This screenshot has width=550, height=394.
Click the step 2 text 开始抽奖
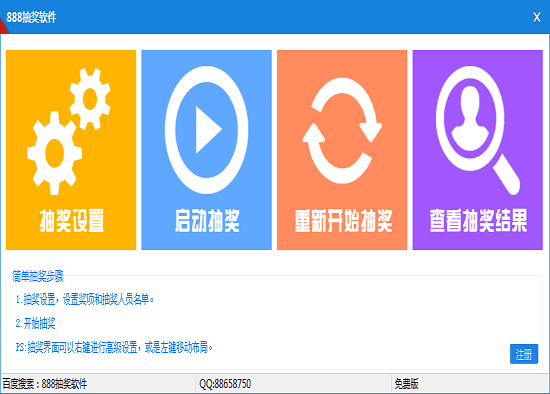pos(35,323)
